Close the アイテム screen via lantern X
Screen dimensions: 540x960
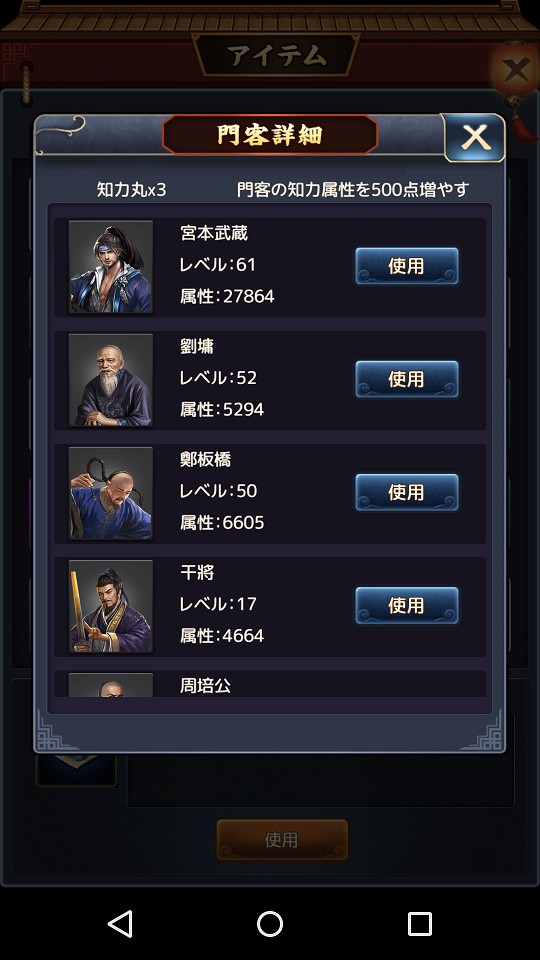click(x=516, y=70)
